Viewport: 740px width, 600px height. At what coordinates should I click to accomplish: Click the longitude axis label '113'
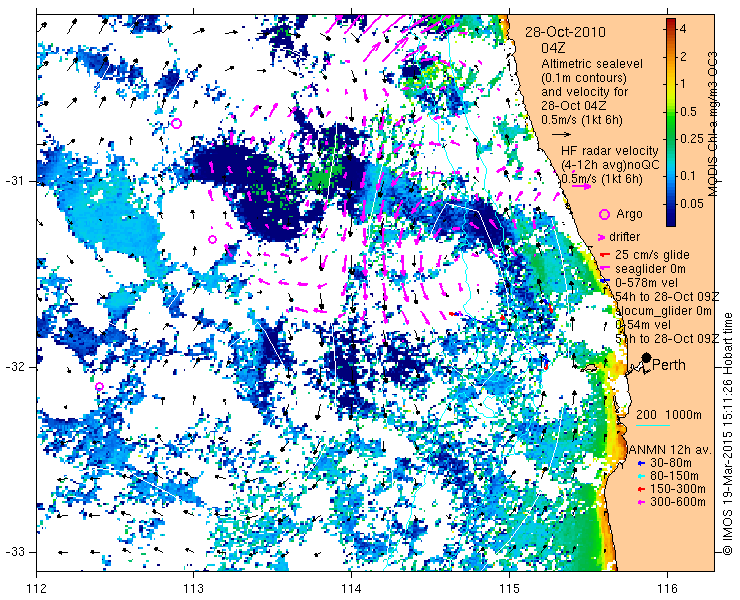pyautogui.click(x=193, y=589)
